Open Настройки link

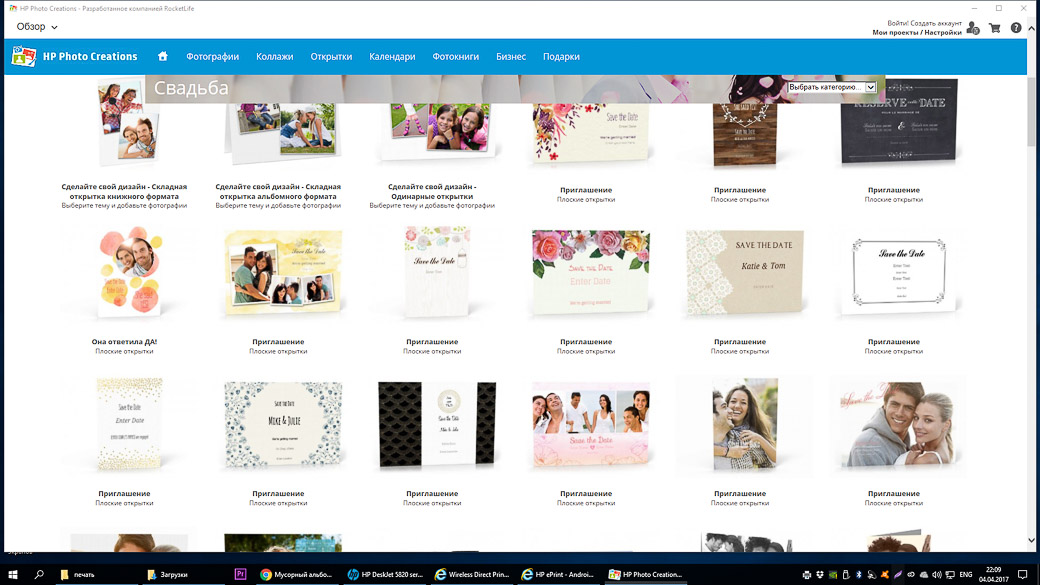(943, 32)
